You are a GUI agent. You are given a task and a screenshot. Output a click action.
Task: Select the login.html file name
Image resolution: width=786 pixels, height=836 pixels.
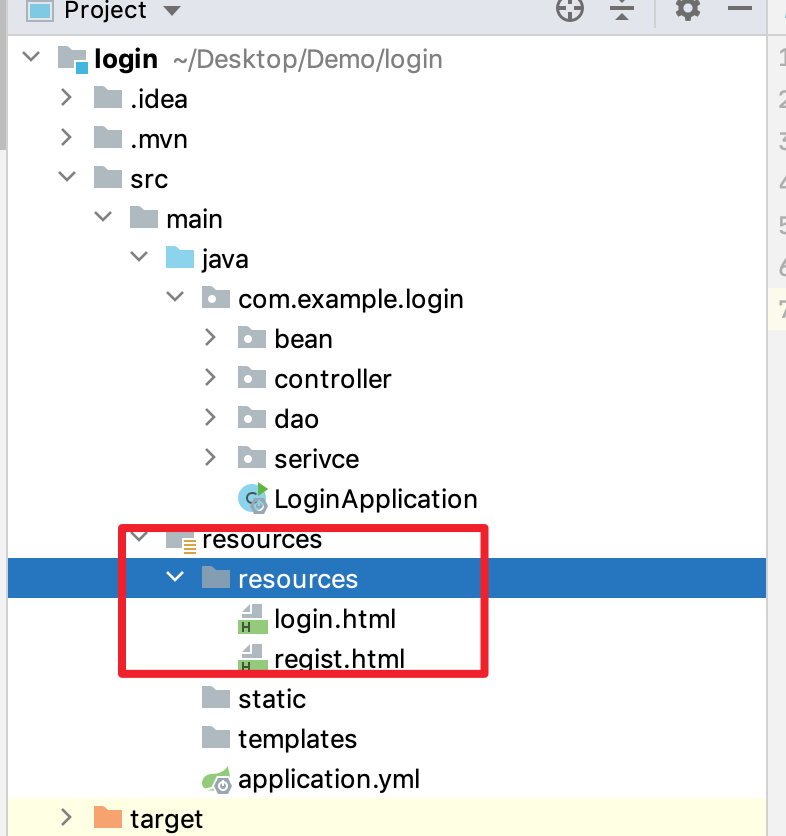pyautogui.click(x=335, y=620)
